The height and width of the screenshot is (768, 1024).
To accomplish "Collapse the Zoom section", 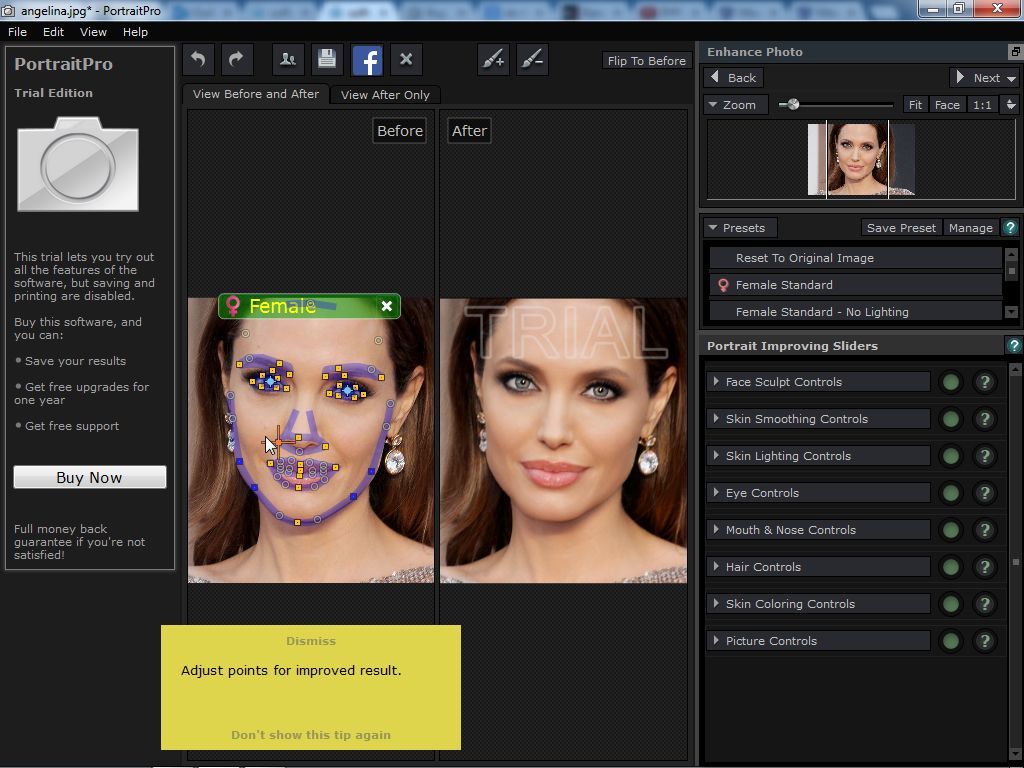I will 734,104.
